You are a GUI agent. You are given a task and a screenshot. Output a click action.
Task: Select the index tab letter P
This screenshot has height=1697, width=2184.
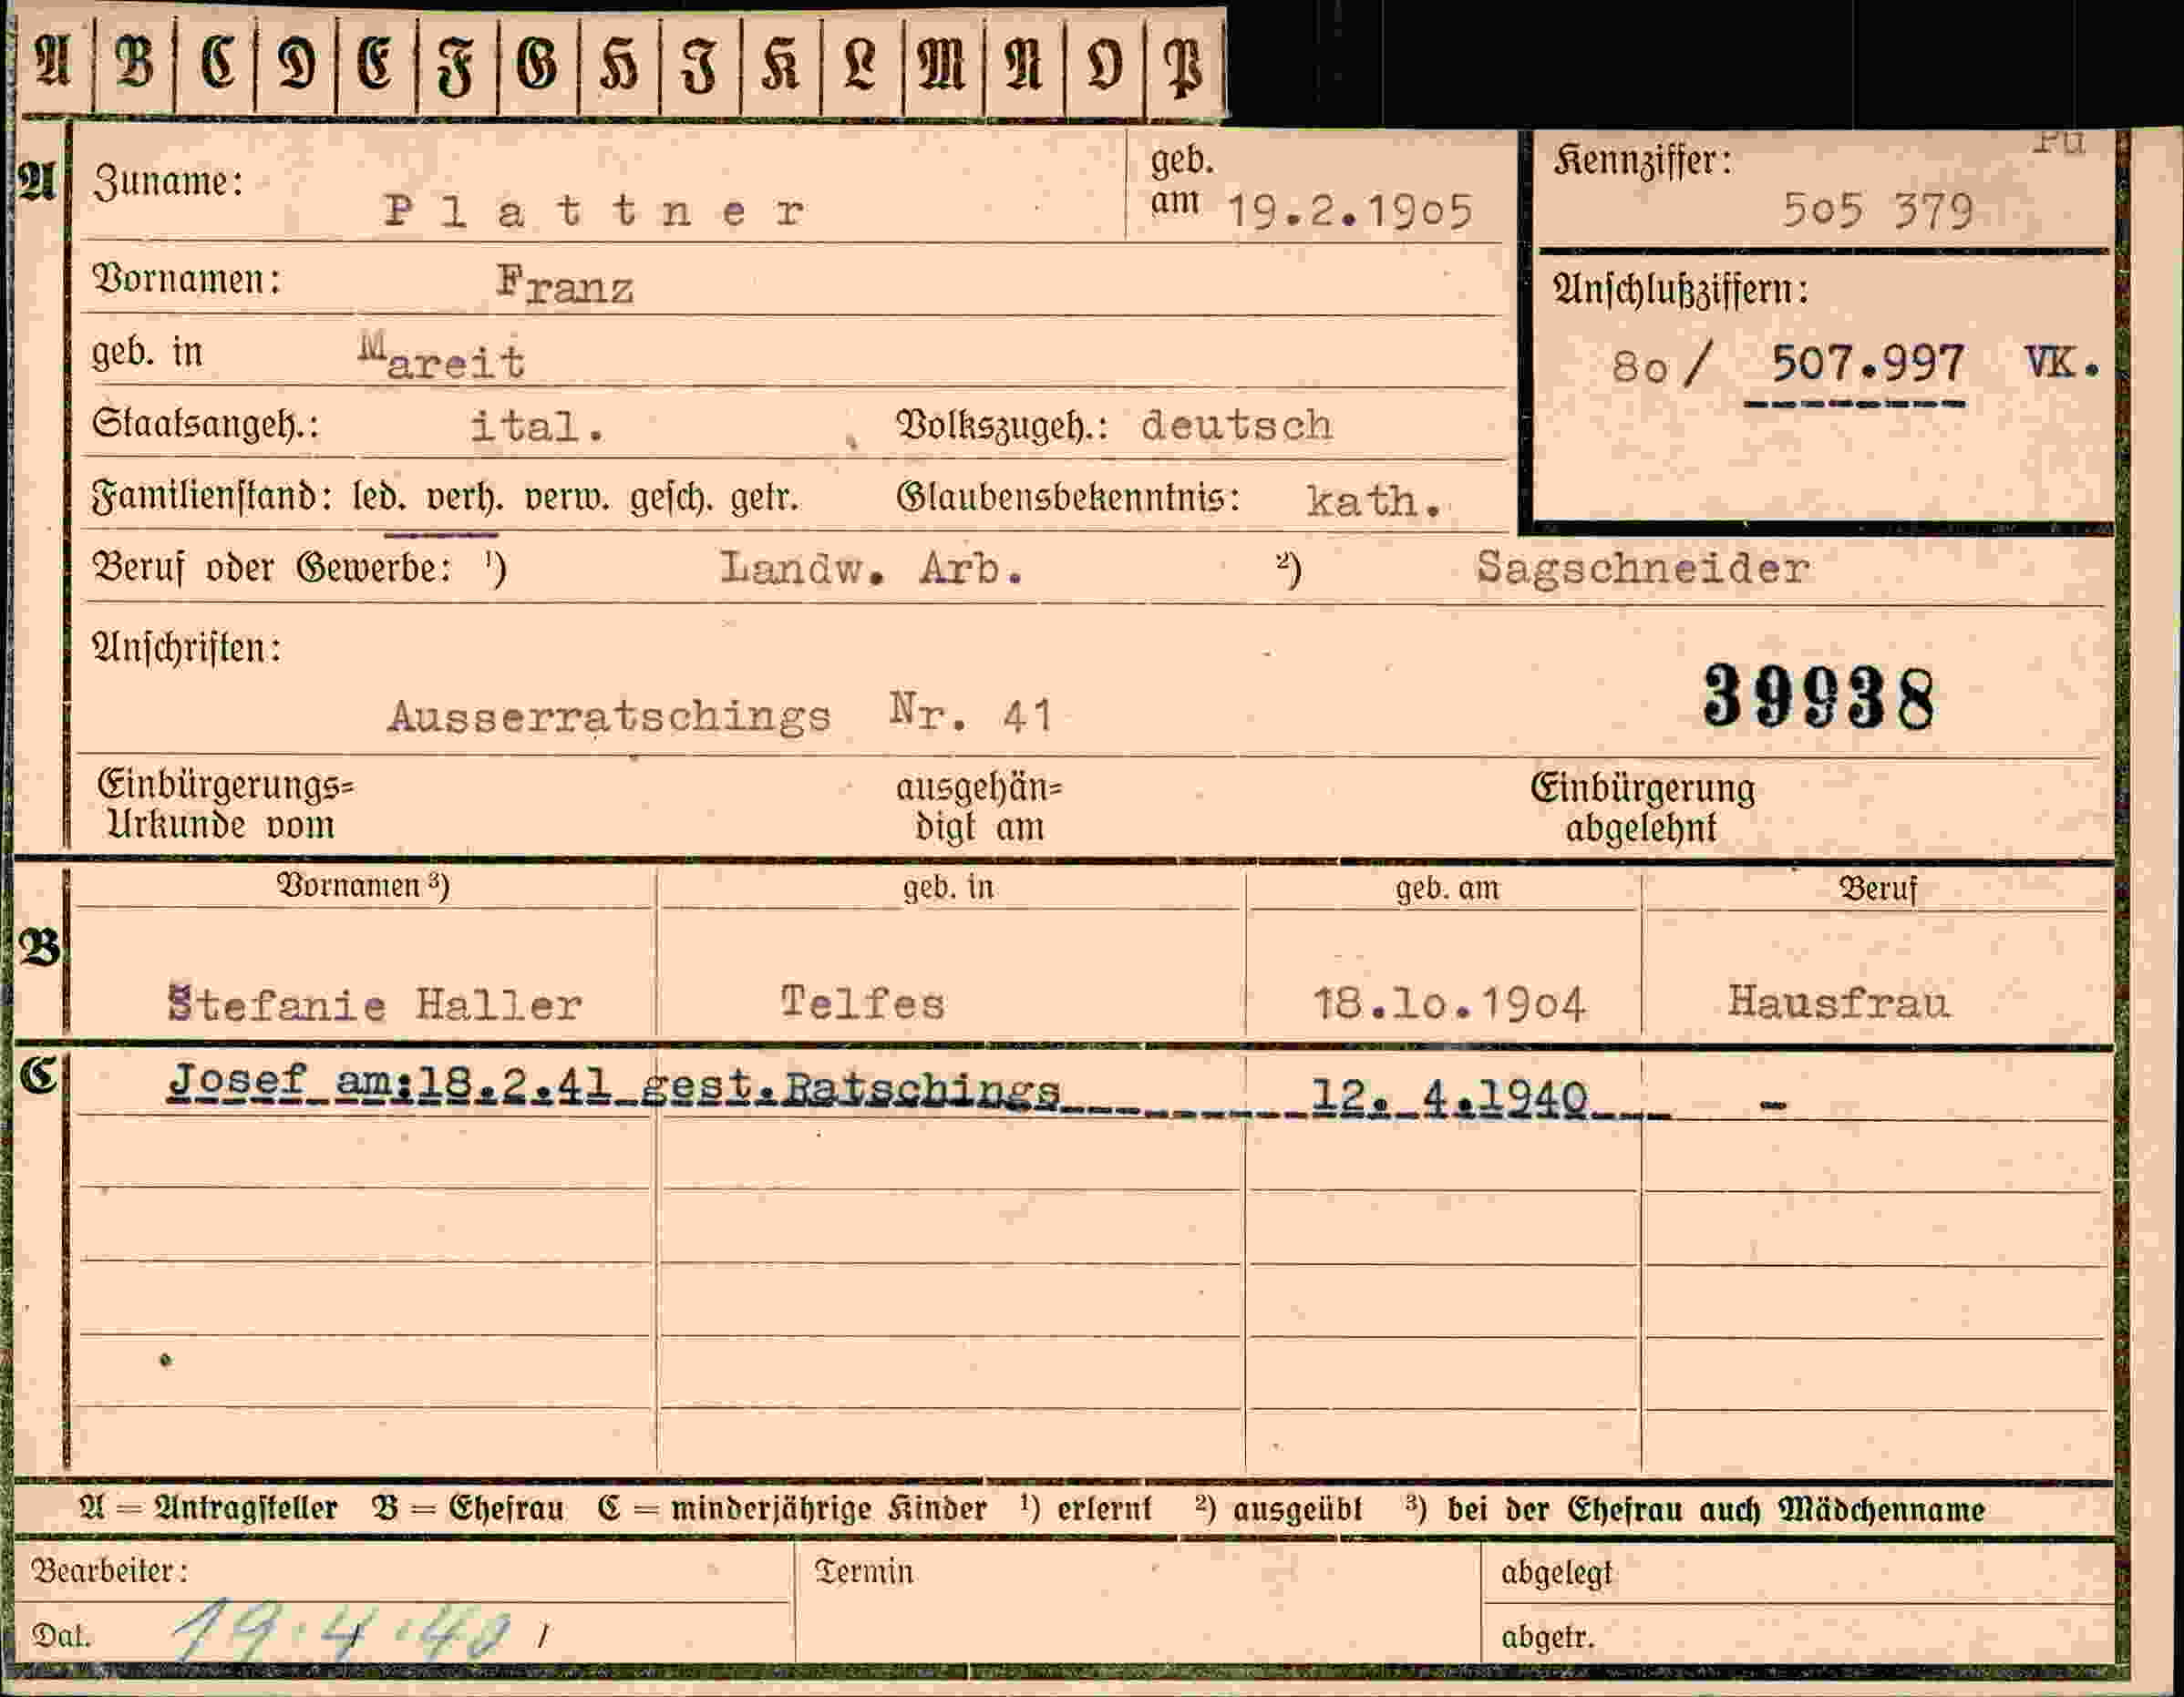point(1184,68)
